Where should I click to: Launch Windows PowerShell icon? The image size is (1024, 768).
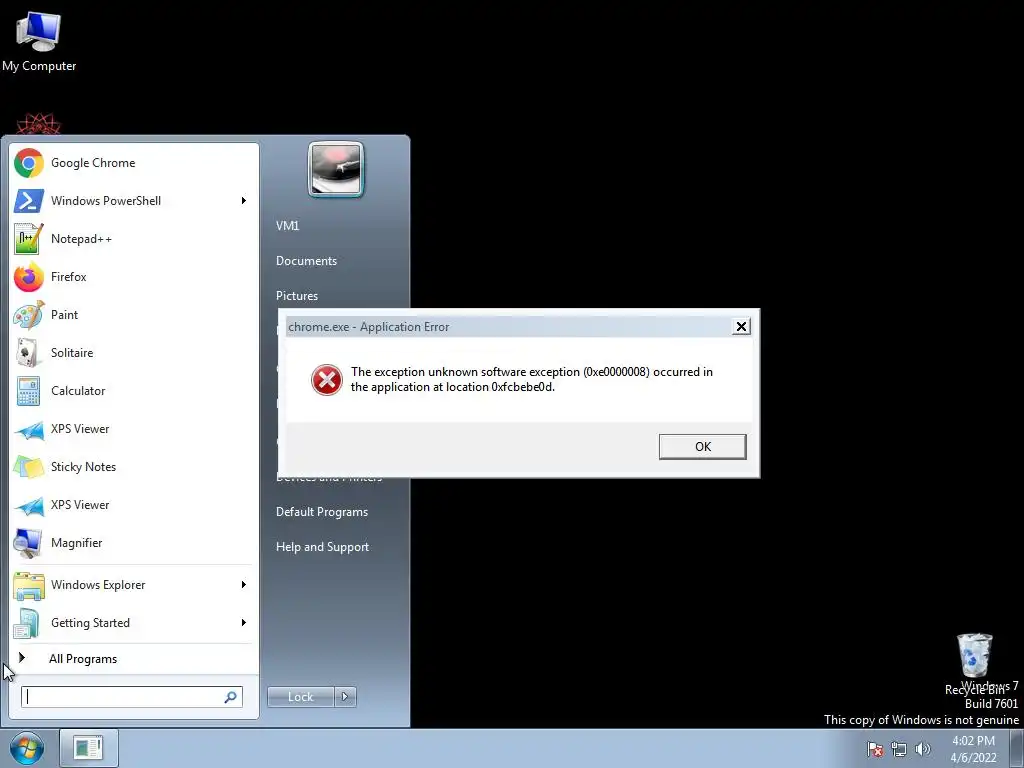[x=28, y=200]
